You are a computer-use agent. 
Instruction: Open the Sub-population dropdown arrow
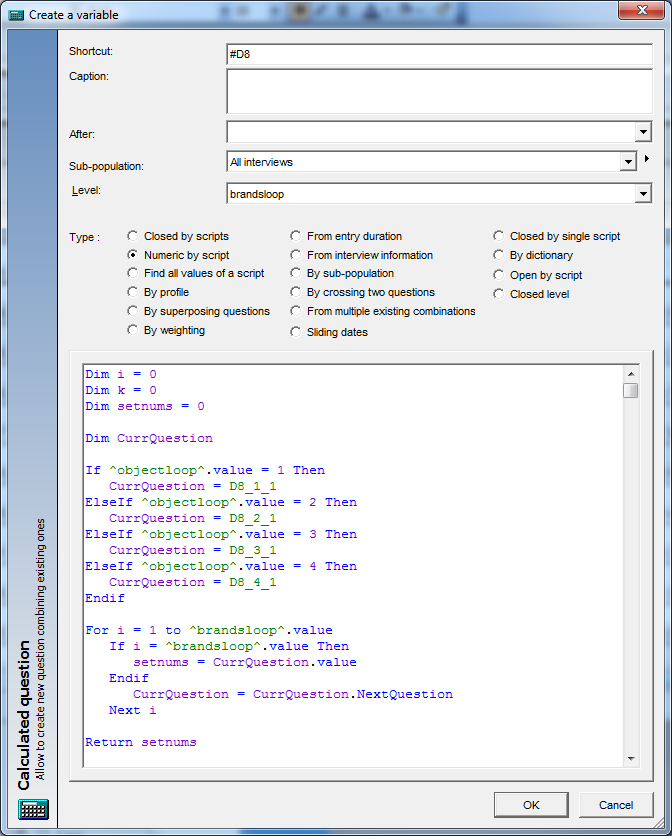pos(628,162)
